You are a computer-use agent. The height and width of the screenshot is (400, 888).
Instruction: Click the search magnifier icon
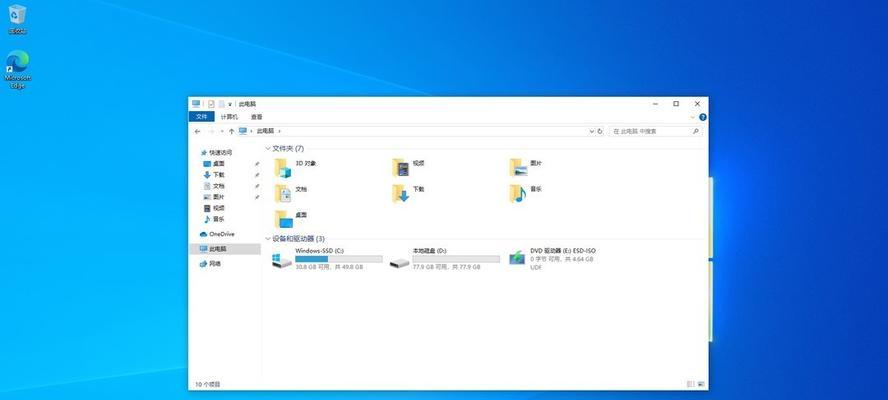[x=696, y=131]
